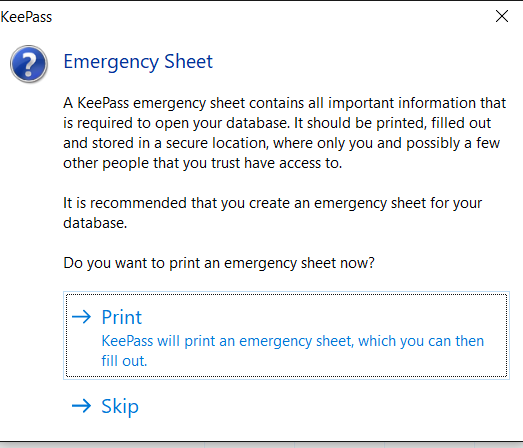Click the arrow icon beside Print
The height and width of the screenshot is (448, 523).
tap(81, 317)
